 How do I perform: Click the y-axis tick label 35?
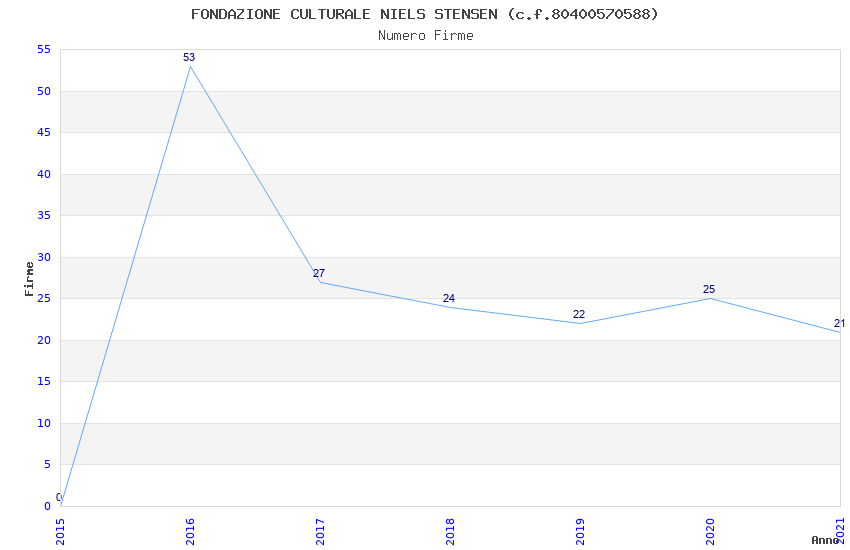coord(44,215)
